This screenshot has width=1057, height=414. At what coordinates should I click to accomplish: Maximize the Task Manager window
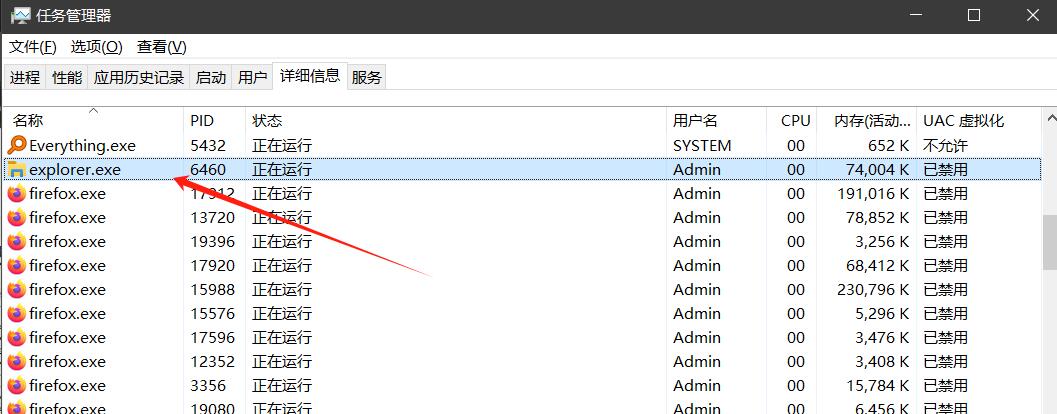(x=973, y=16)
